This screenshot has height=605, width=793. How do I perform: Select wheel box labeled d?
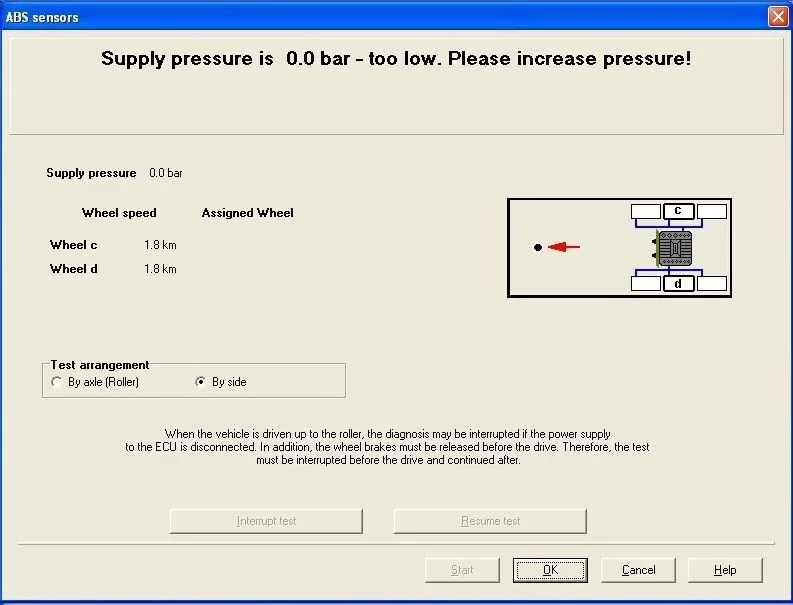point(678,283)
